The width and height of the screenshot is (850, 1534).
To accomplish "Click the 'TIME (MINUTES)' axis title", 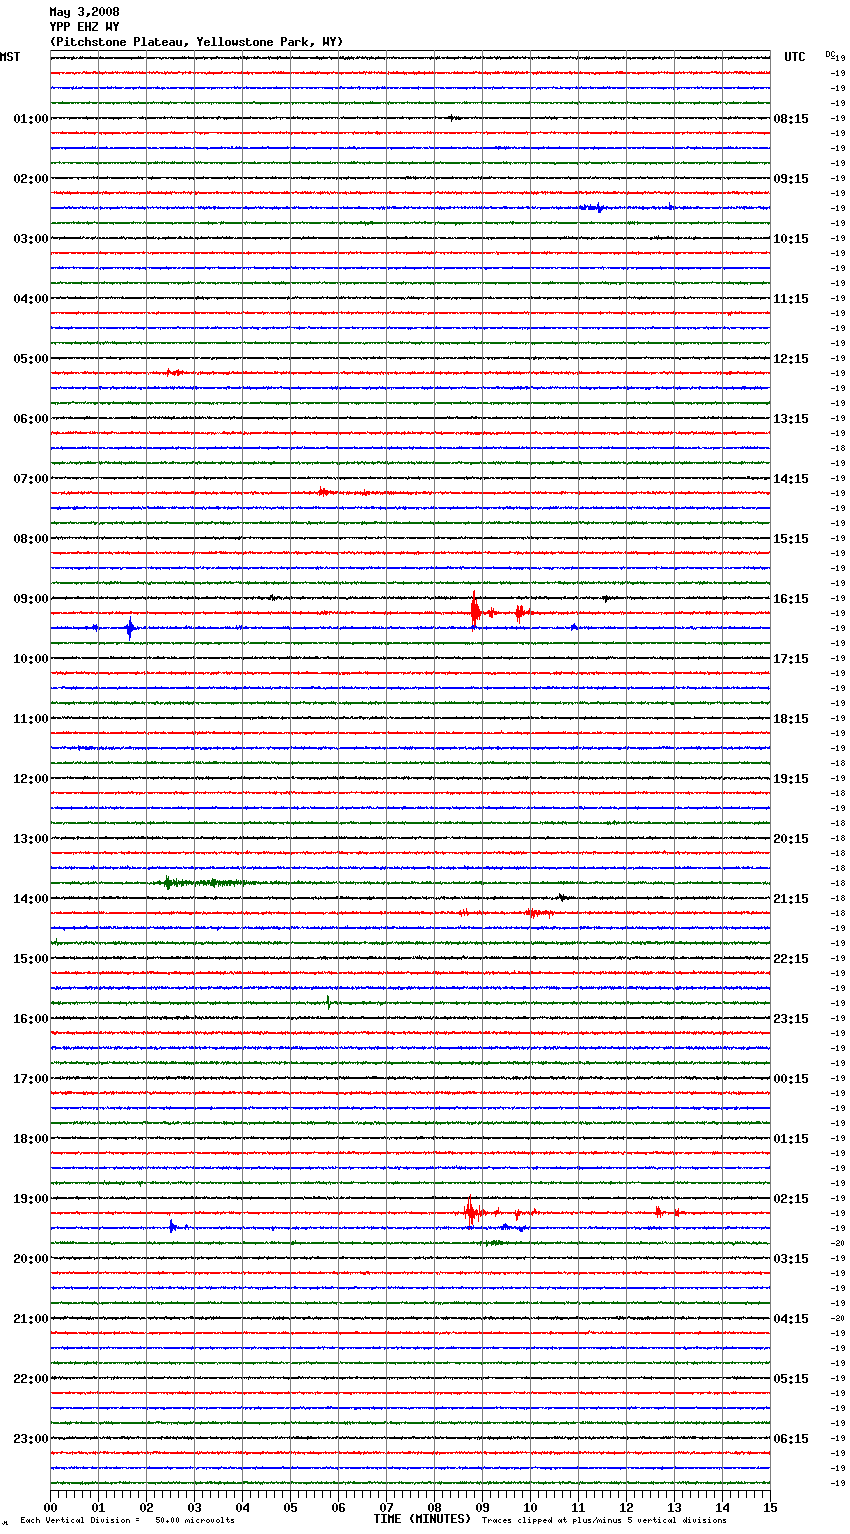I will click(x=422, y=1519).
